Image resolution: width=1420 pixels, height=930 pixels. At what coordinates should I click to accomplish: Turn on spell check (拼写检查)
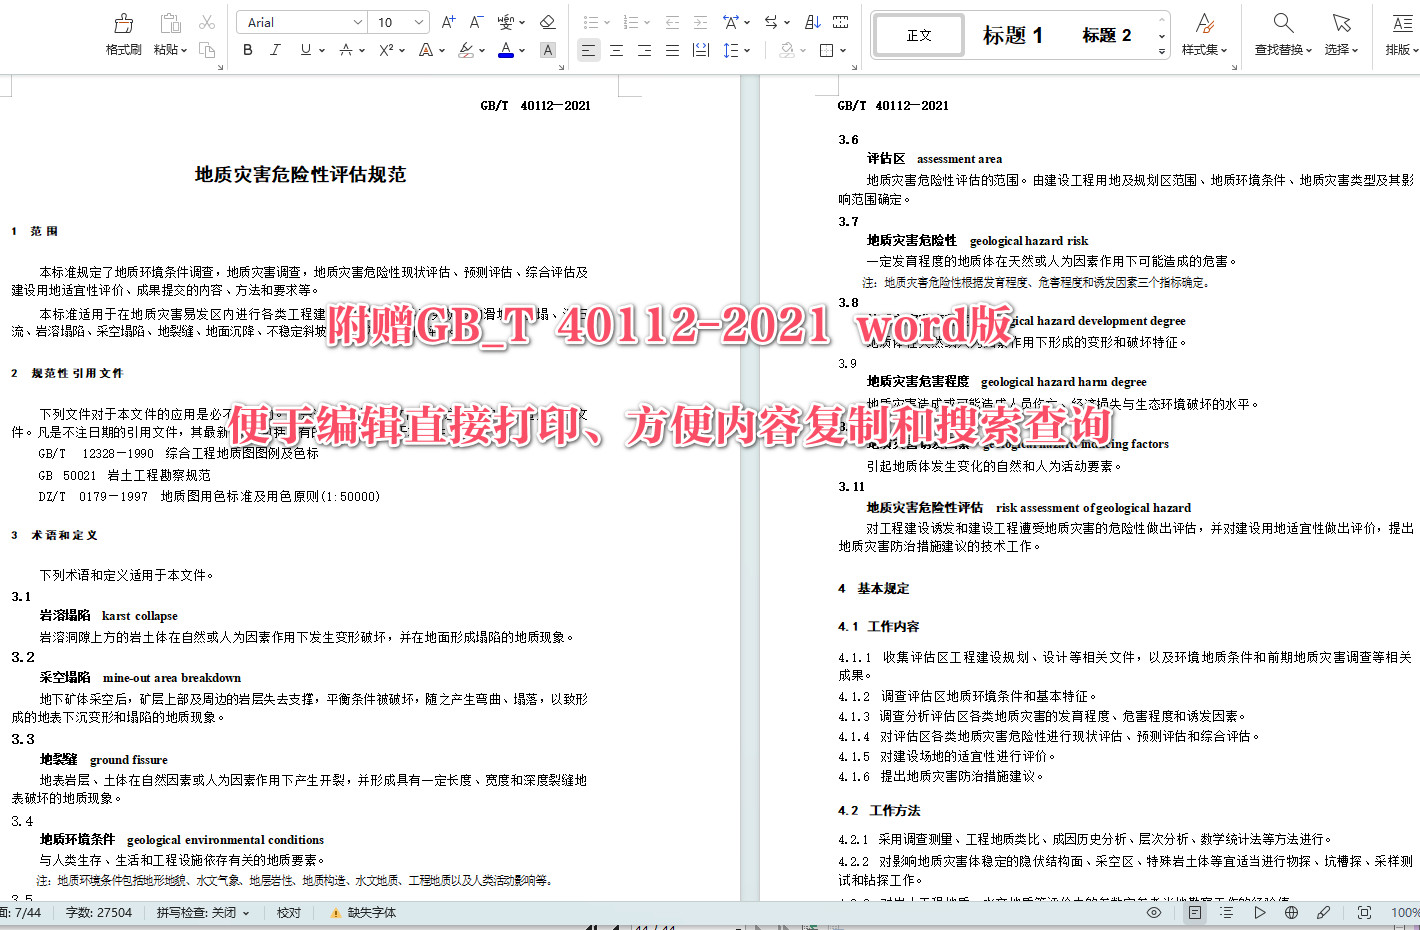(x=196, y=913)
